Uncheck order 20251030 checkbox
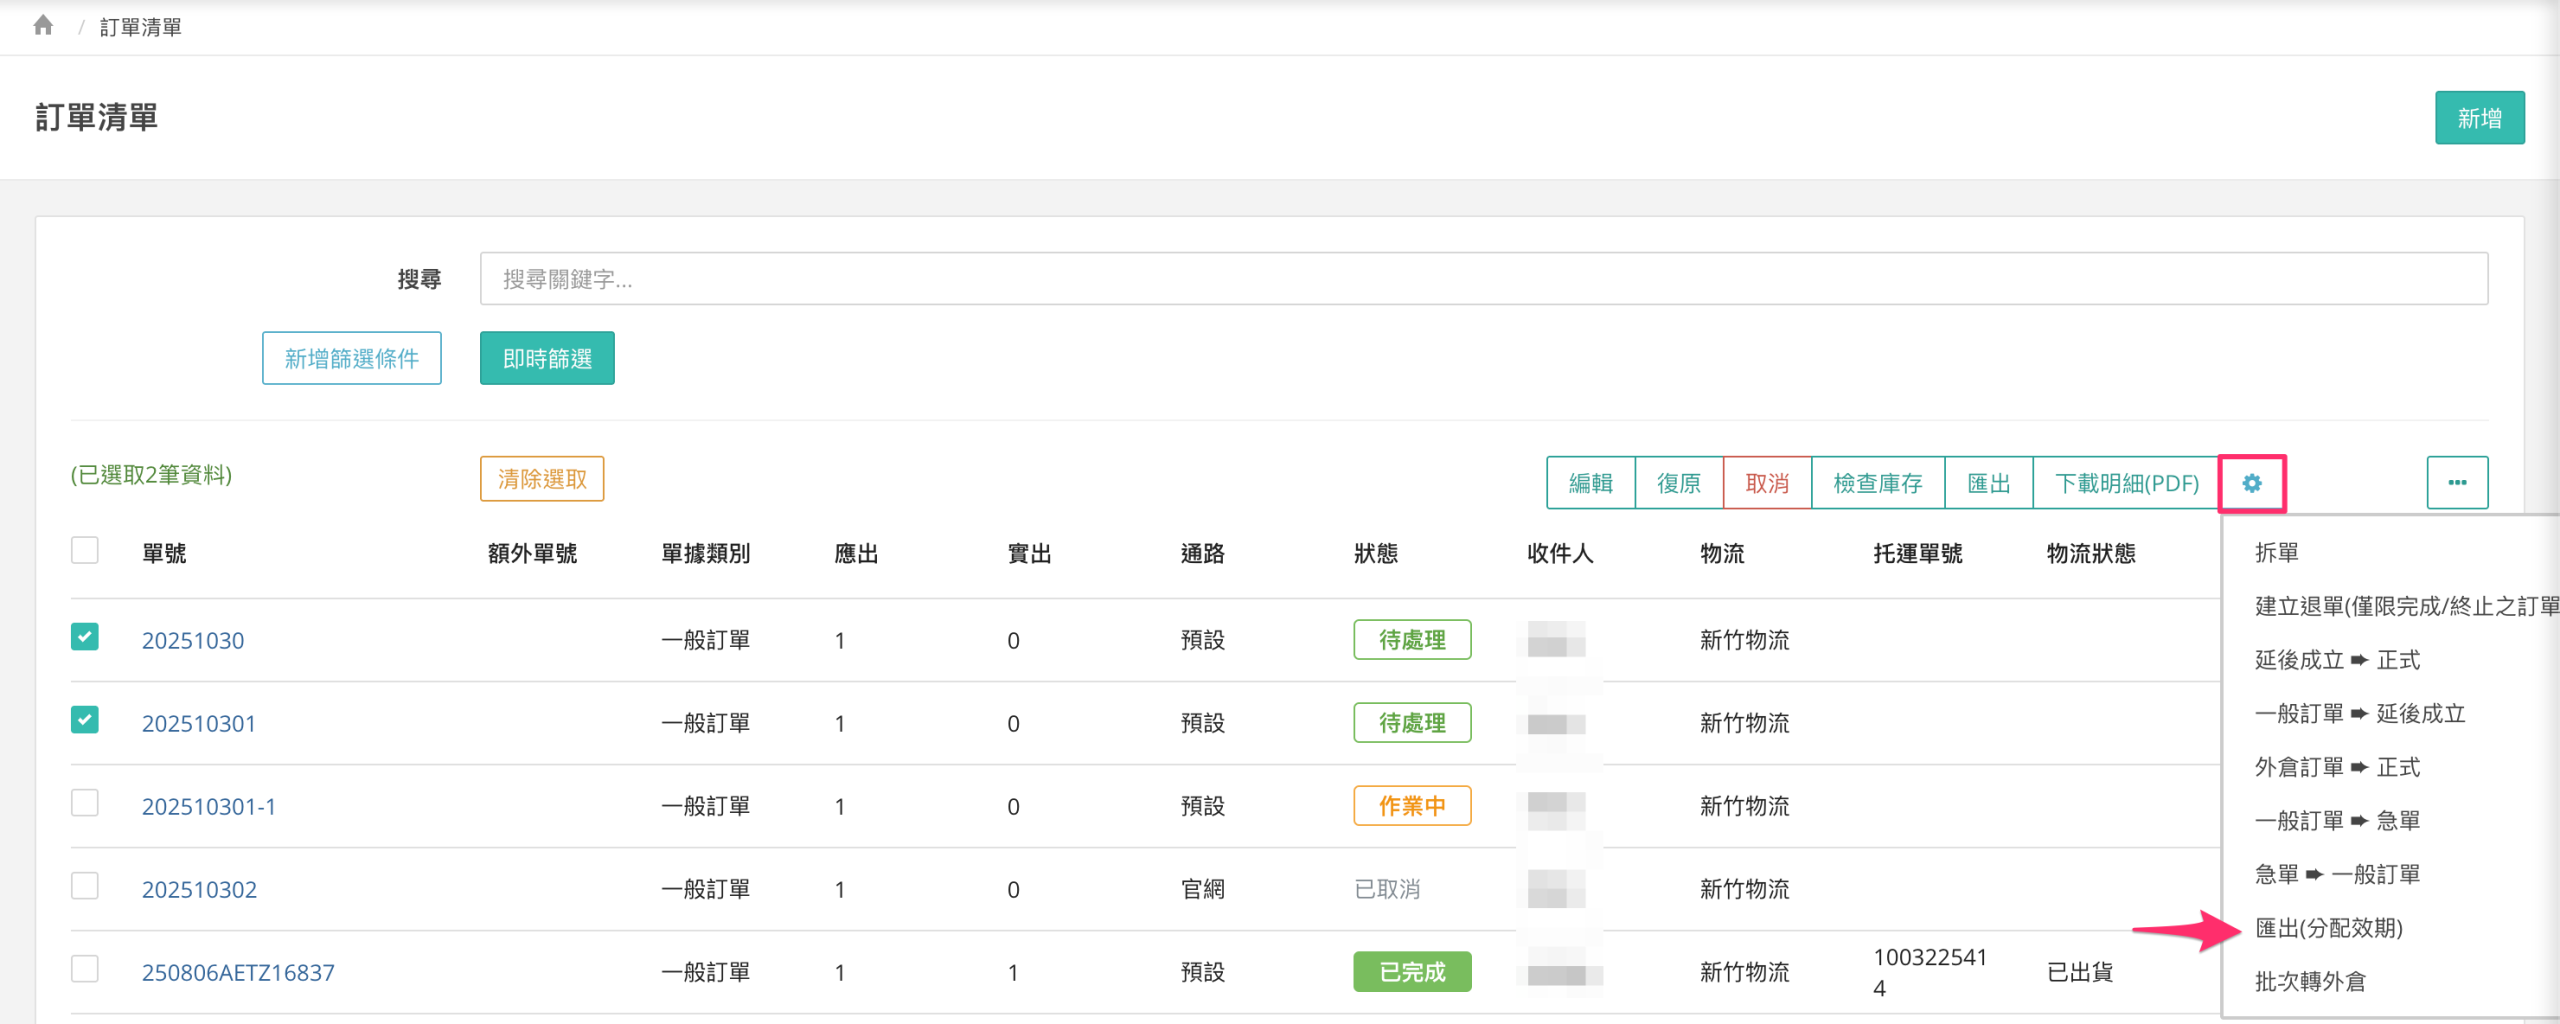2560x1024 pixels. [x=85, y=637]
